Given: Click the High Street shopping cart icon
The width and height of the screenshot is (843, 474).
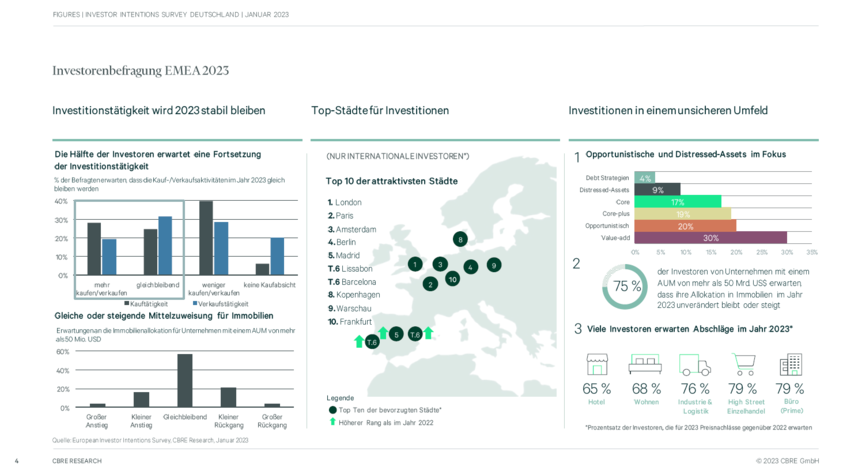Looking at the screenshot, I should pyautogui.click(x=744, y=364).
